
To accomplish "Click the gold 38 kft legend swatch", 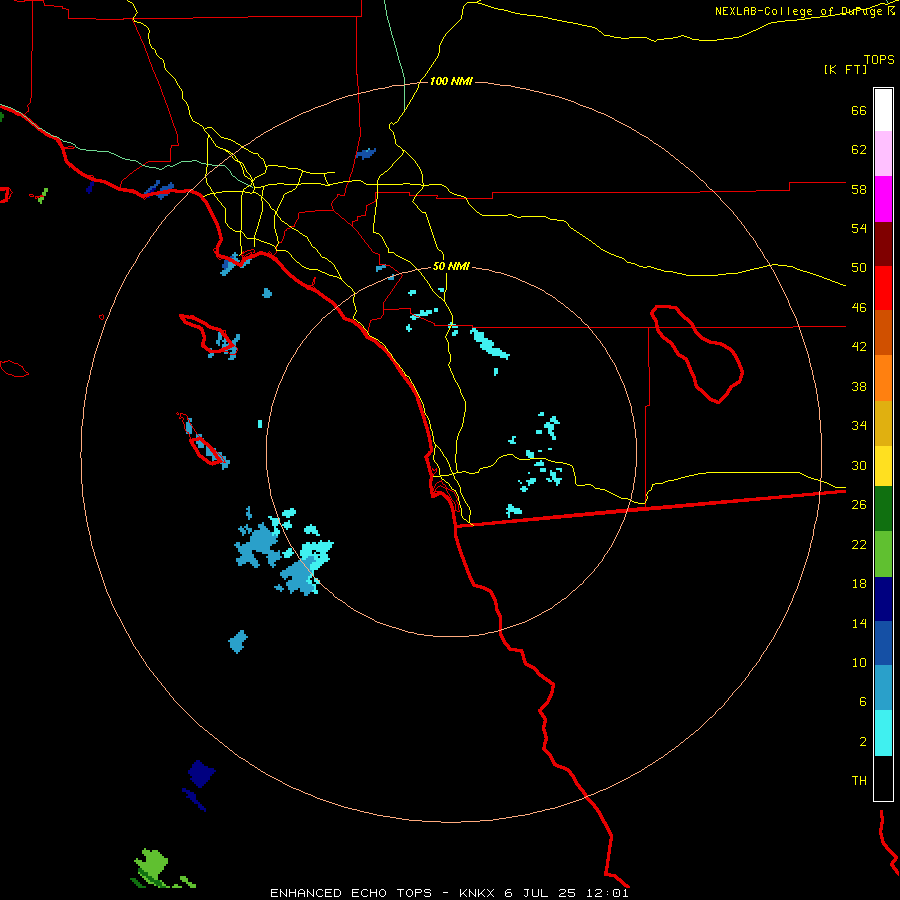I will click(x=883, y=422).
